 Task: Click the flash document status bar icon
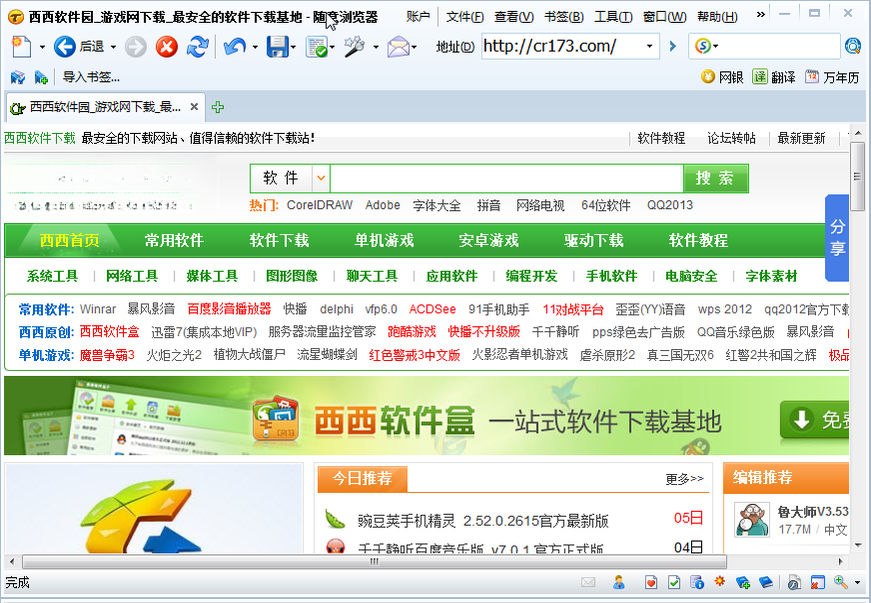794,582
